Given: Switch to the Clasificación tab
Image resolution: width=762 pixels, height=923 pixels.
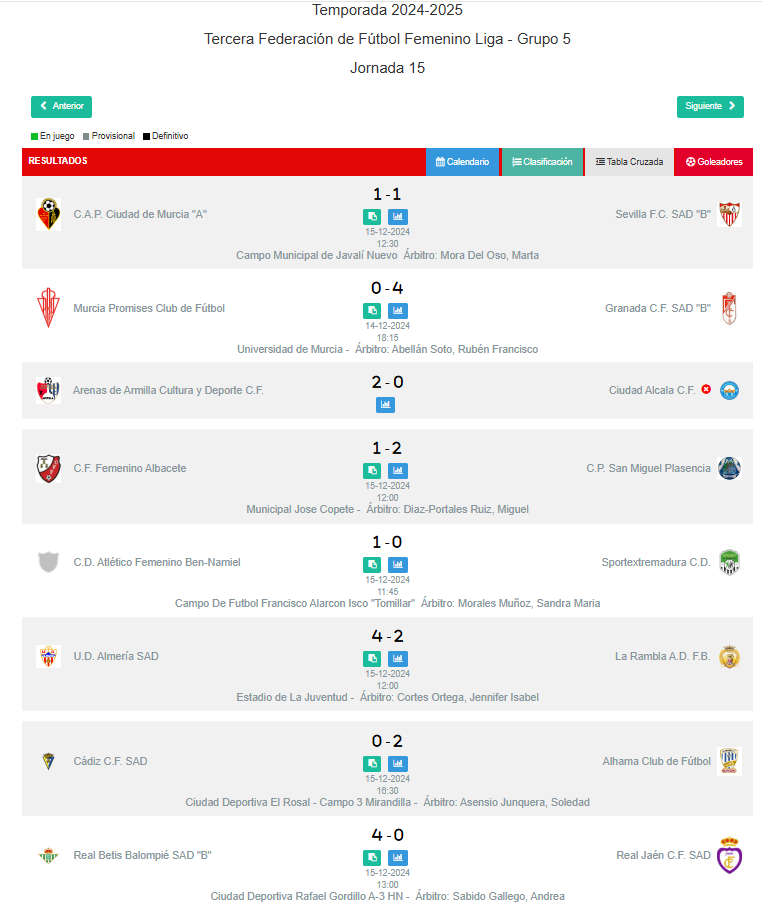Looking at the screenshot, I should click(x=542, y=162).
